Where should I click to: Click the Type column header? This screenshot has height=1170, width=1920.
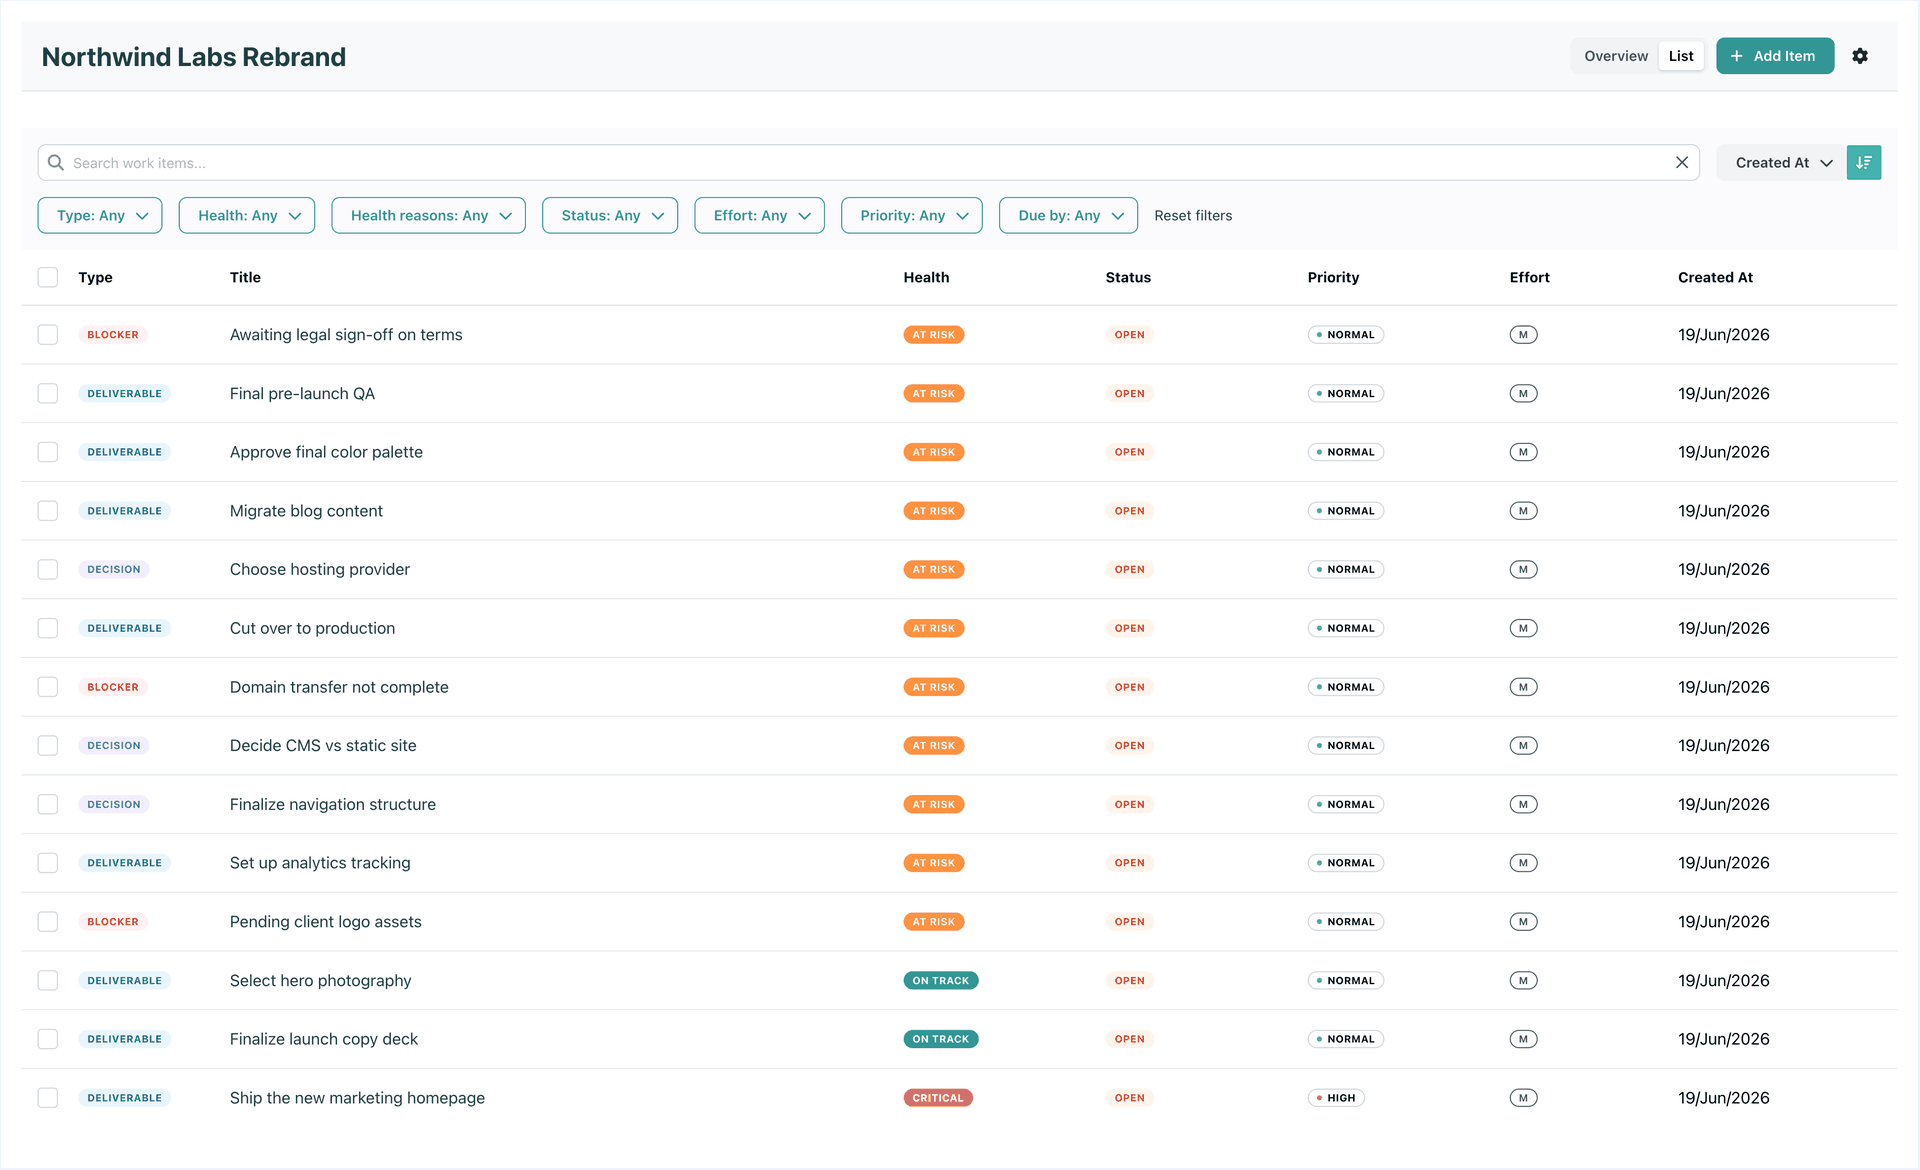tap(95, 277)
